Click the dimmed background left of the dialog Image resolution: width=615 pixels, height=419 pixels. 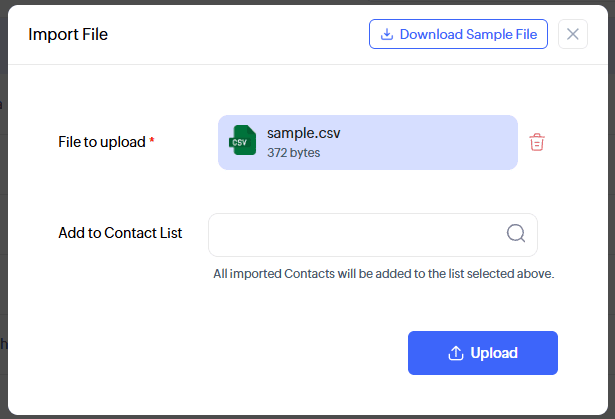pos(3,250)
